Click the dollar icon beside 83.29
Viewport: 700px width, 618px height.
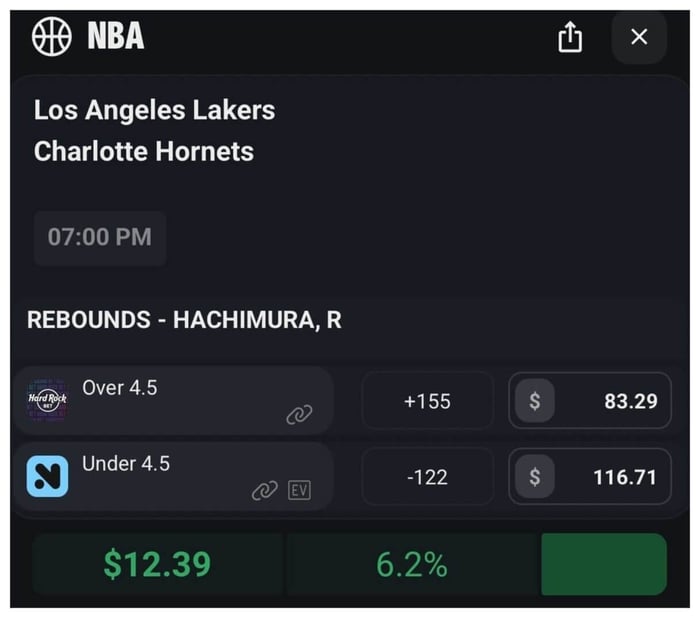[535, 401]
